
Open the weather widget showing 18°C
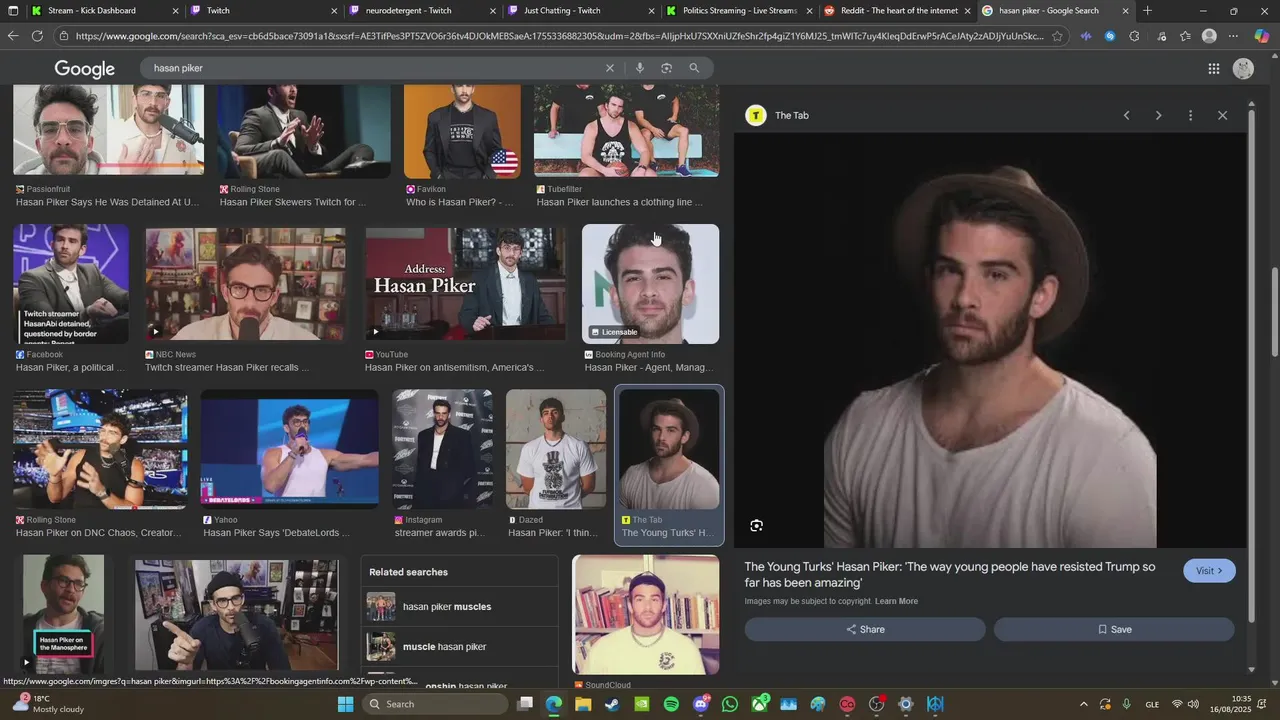click(48, 704)
